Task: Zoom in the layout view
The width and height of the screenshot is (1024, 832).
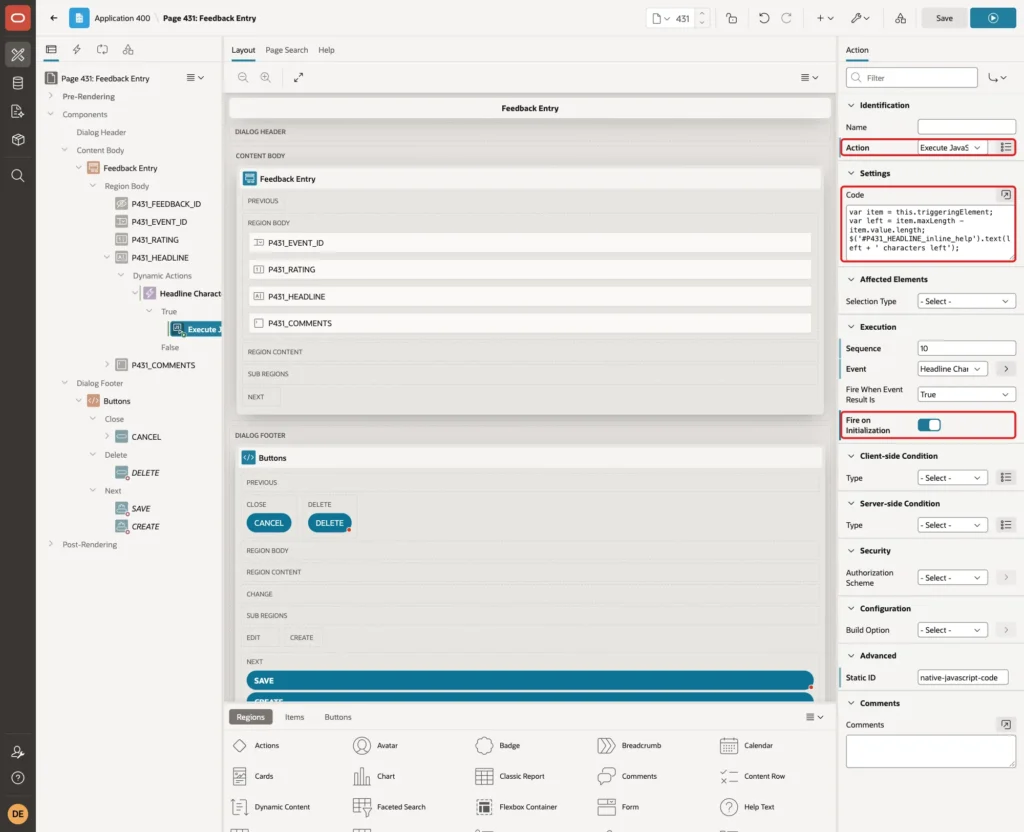Action: [x=266, y=78]
